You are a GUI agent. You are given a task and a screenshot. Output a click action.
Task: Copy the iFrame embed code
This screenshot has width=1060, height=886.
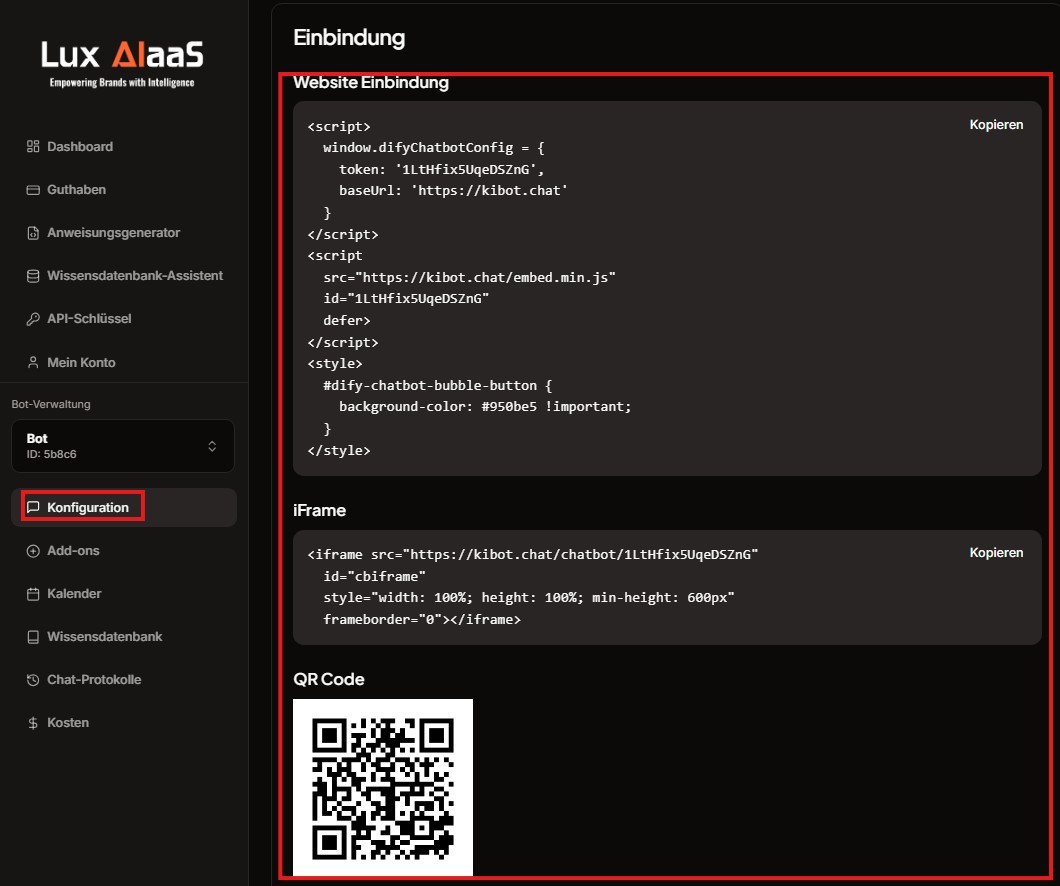tap(996, 553)
